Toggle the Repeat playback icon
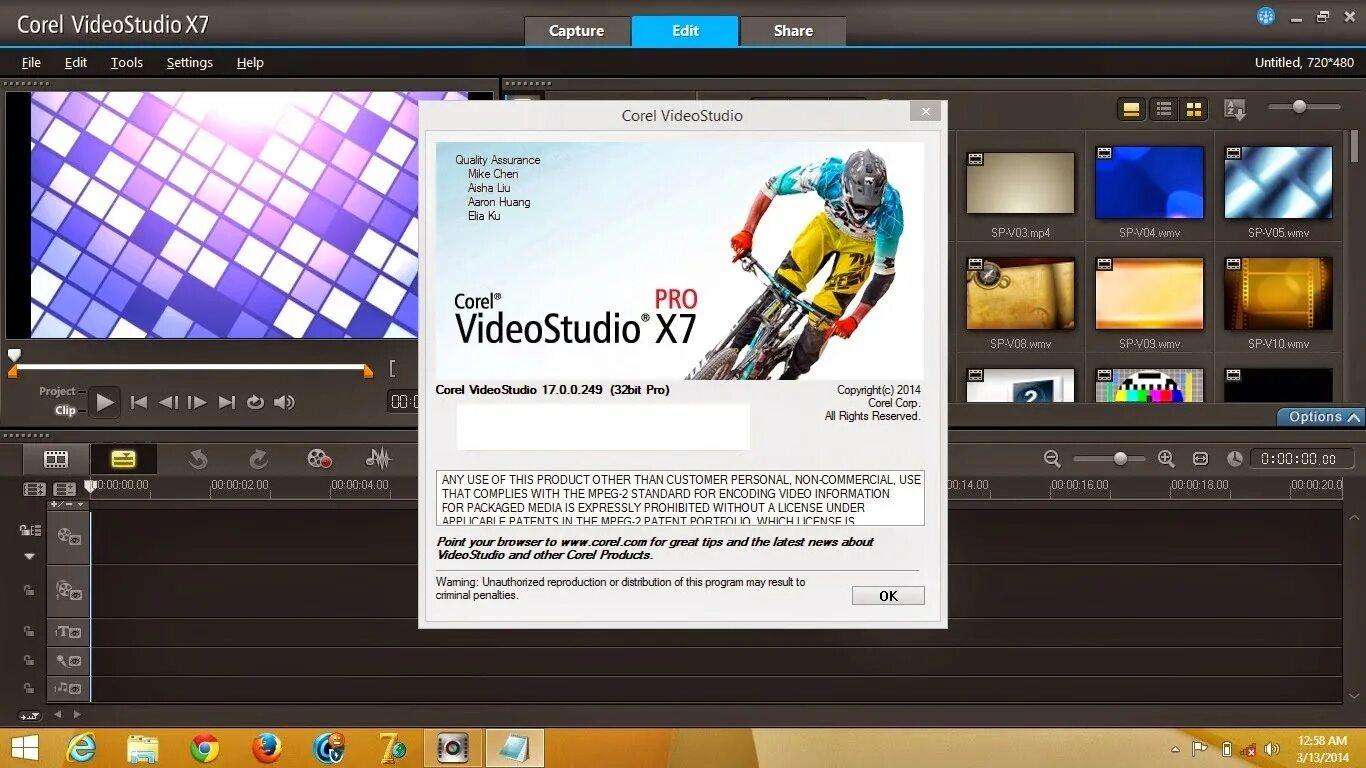This screenshot has width=1366, height=768. click(x=255, y=402)
